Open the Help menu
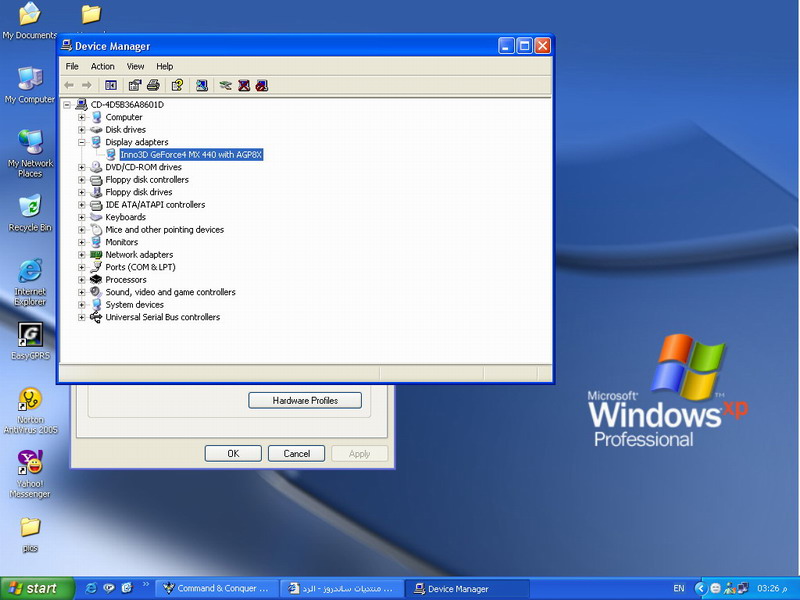This screenshot has height=600, width=800. 164,66
